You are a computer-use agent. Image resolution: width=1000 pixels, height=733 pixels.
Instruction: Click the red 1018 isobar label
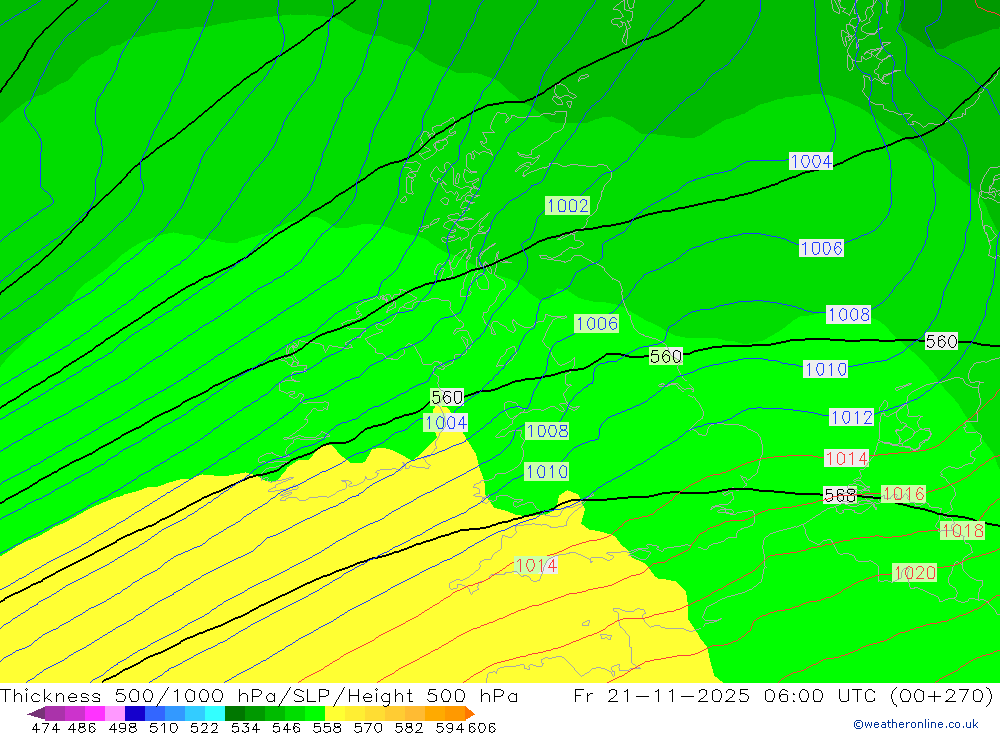962,531
